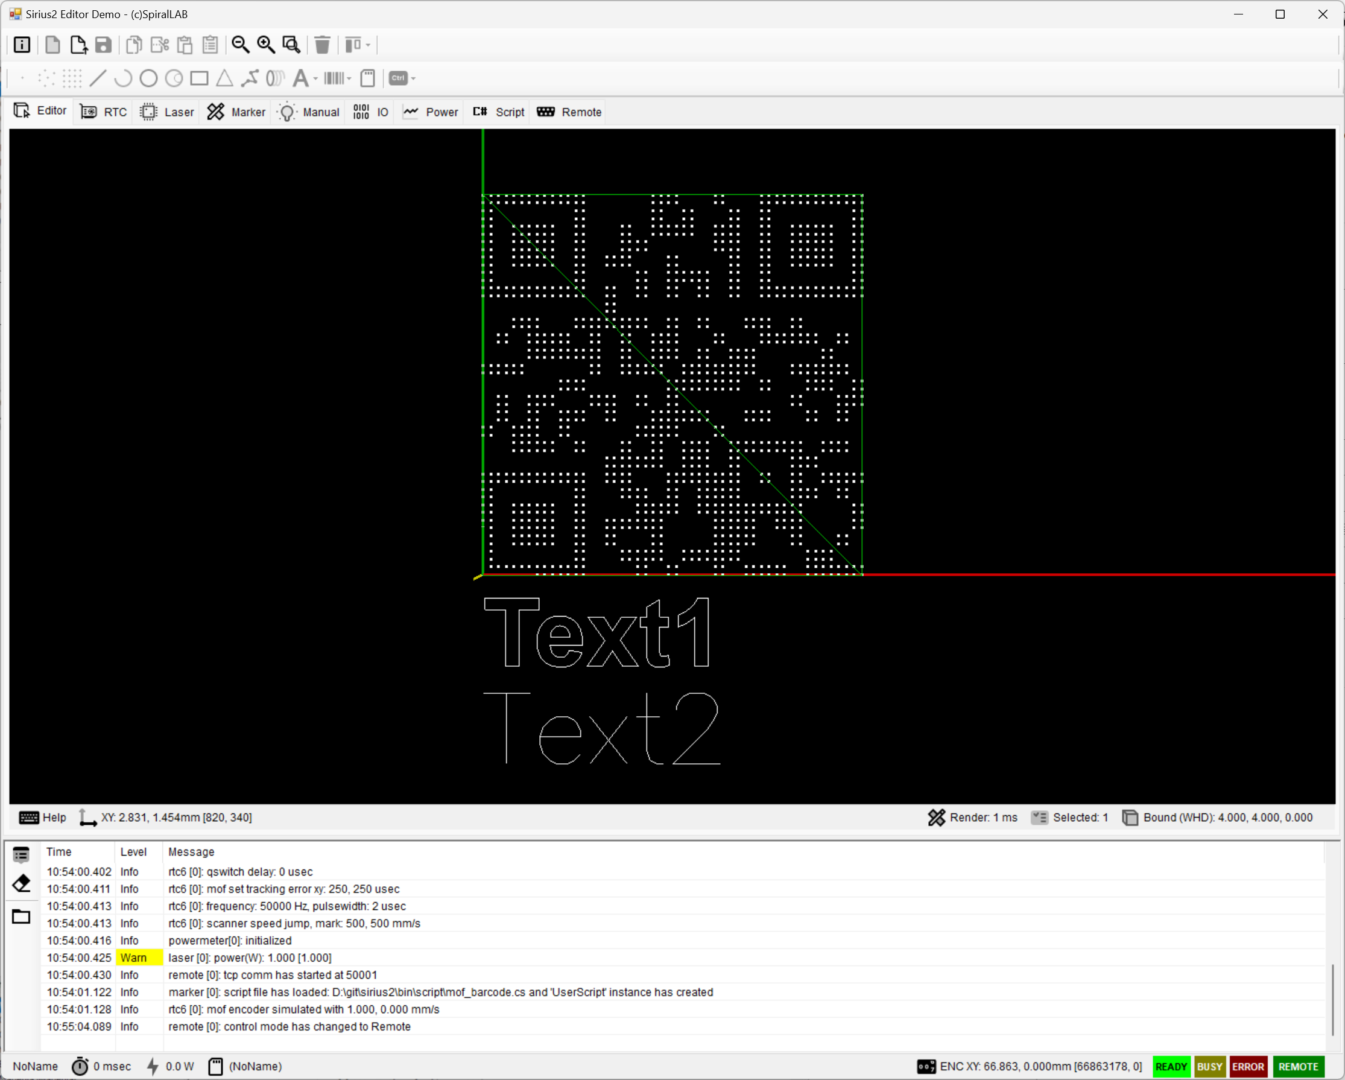Open the Script tab
This screenshot has width=1345, height=1080.
(498, 112)
